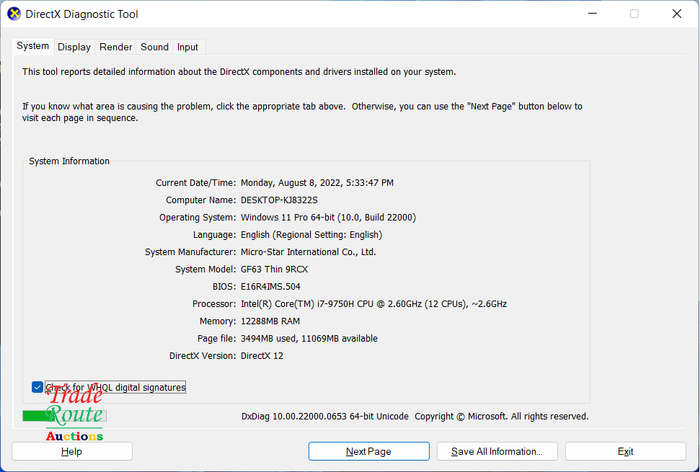
Task: Click Save All Information button
Action: (x=497, y=451)
